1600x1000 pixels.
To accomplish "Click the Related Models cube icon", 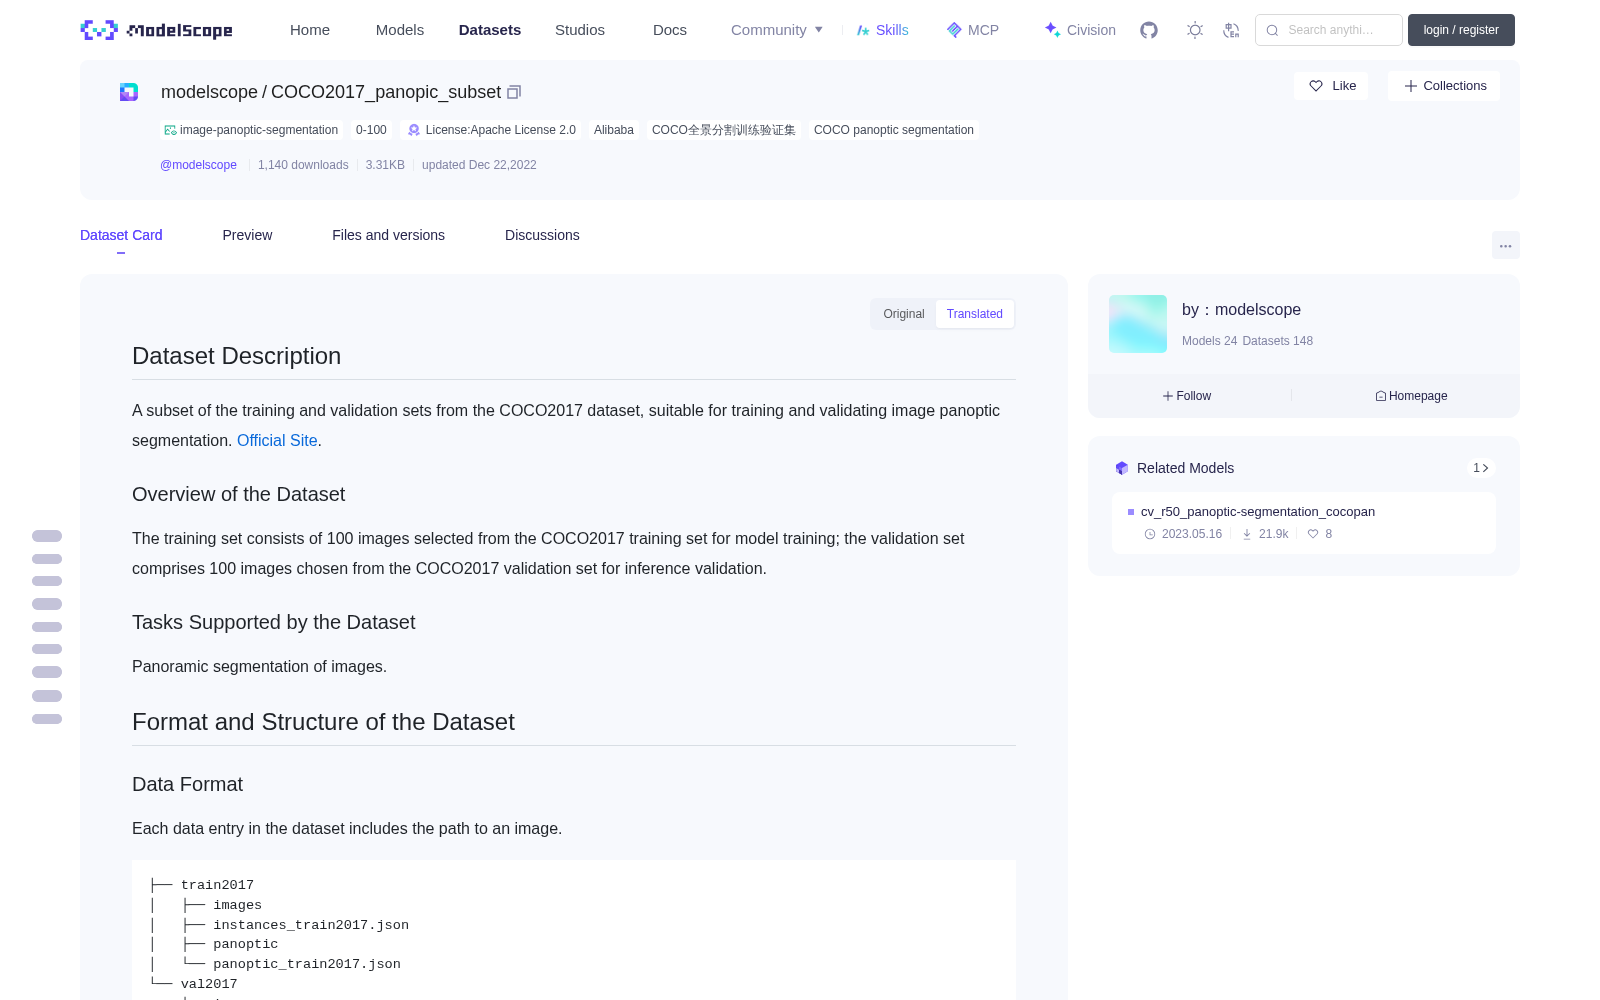I will pyautogui.click(x=1122, y=468).
